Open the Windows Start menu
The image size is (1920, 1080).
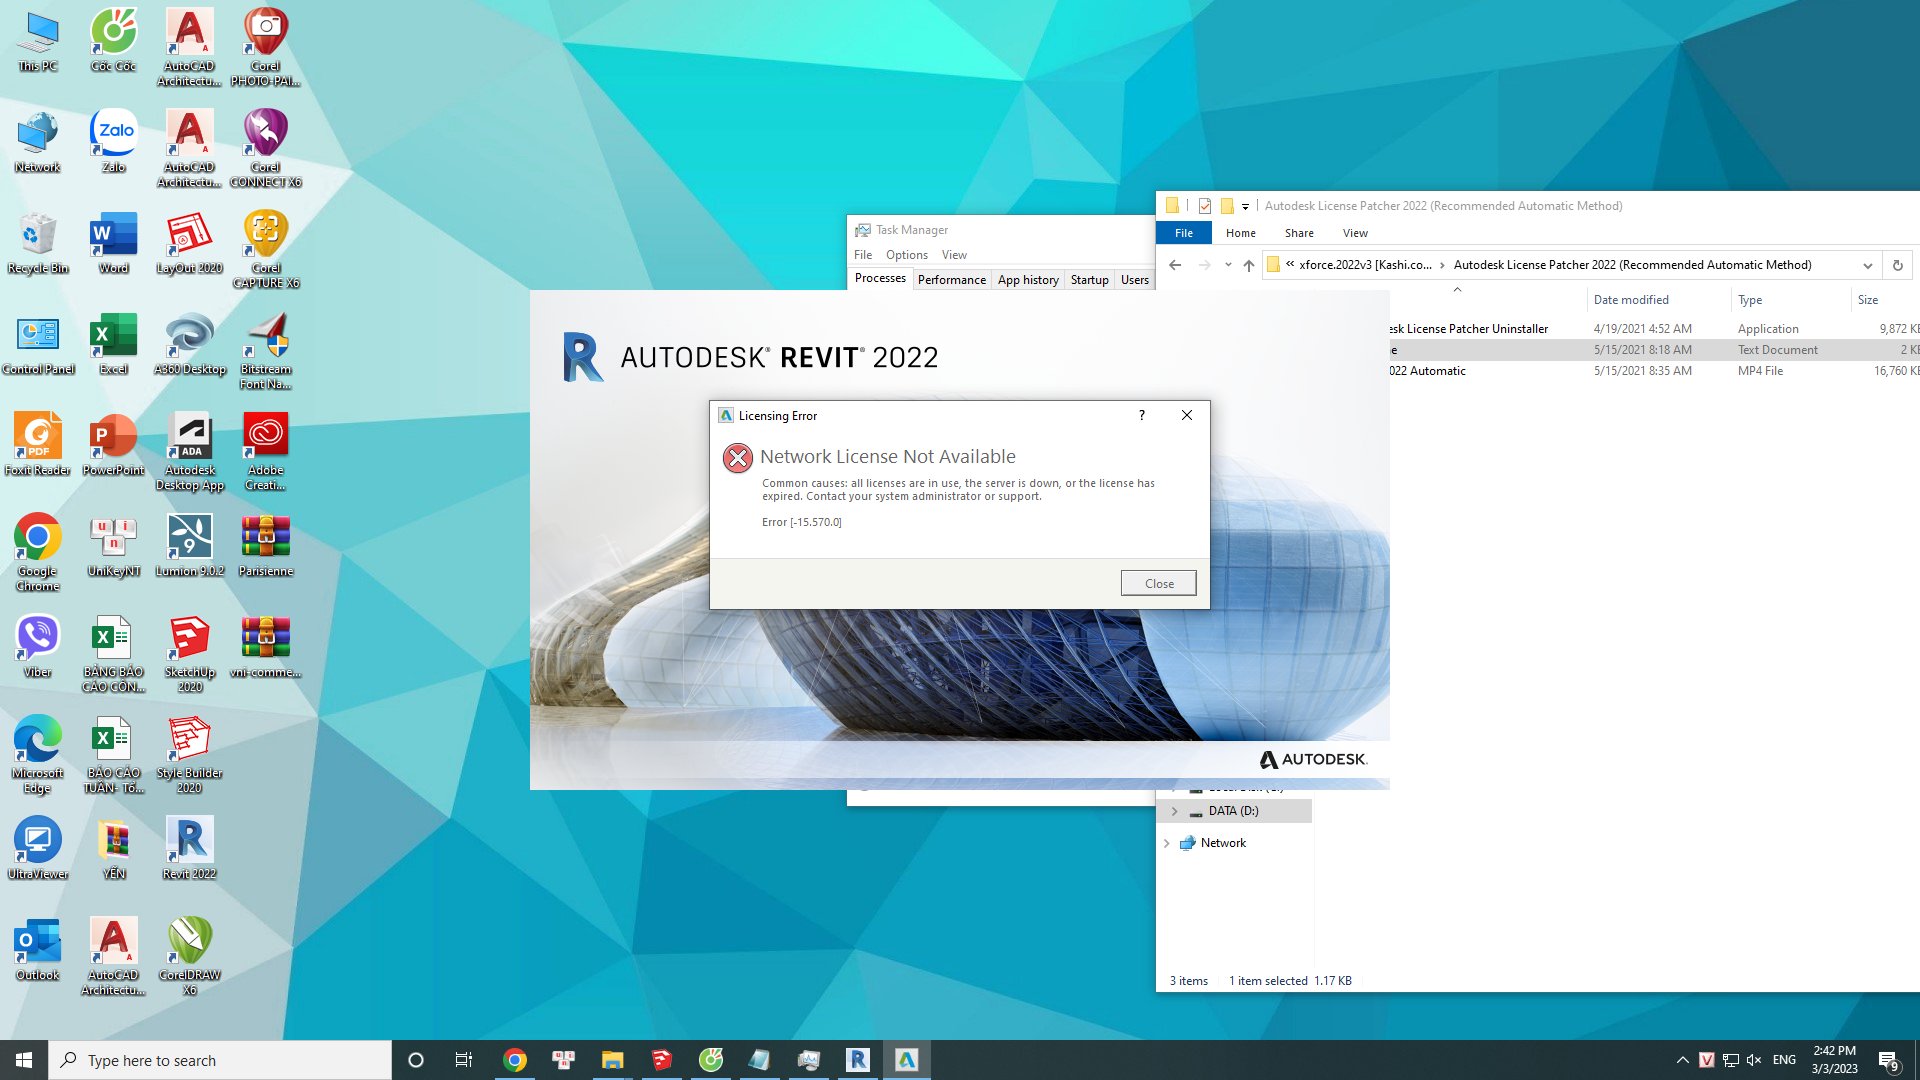click(x=24, y=1060)
